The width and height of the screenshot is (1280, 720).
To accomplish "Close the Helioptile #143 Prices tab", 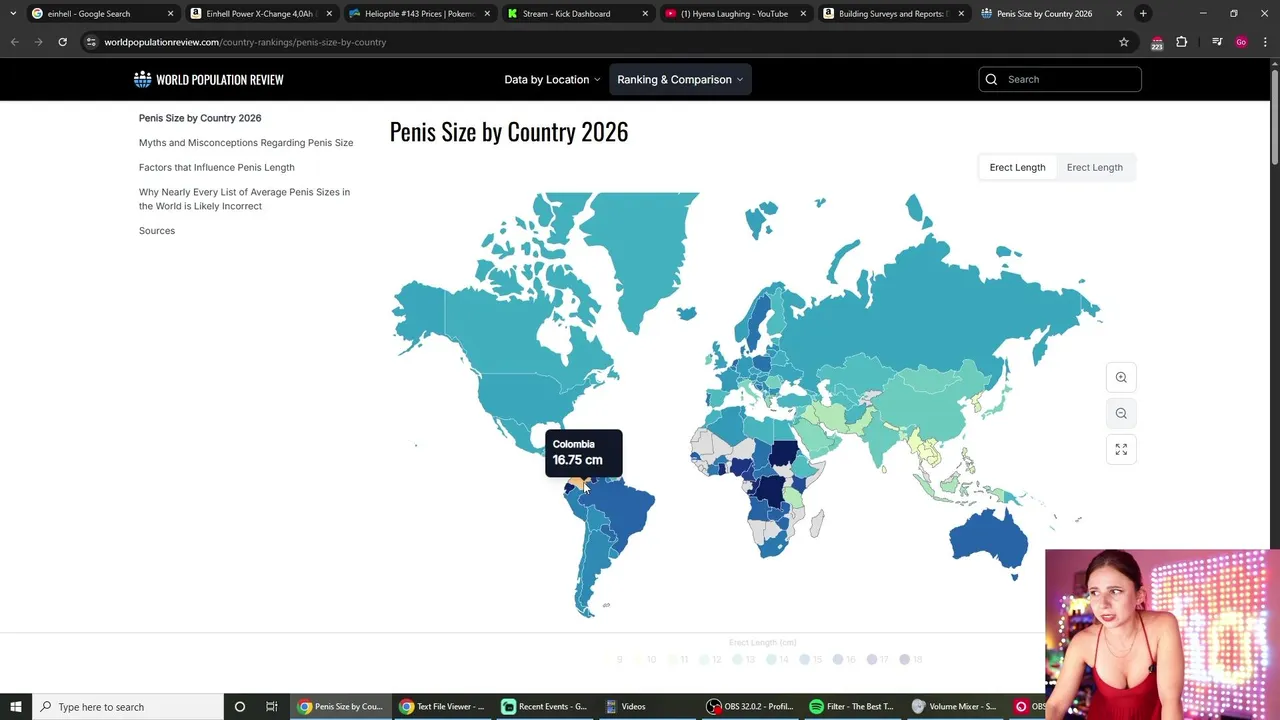I will [486, 14].
